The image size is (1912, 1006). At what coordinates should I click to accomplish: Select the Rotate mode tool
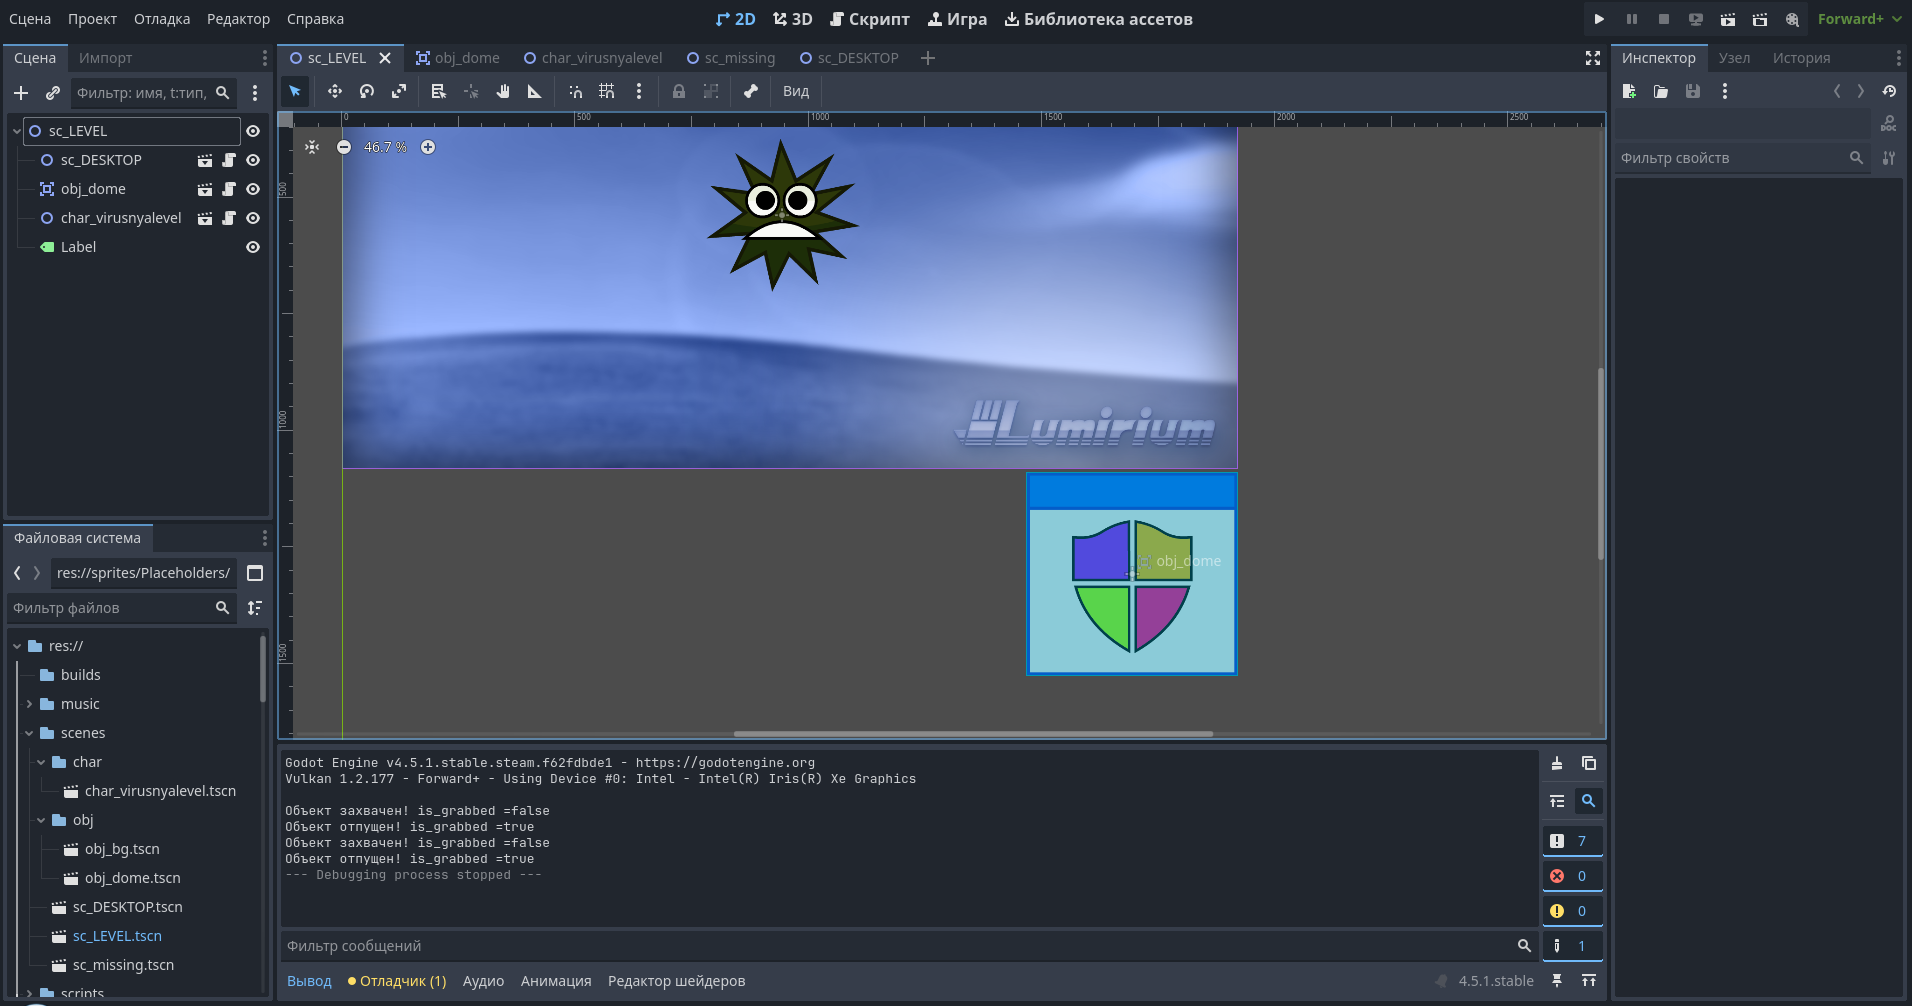(367, 91)
